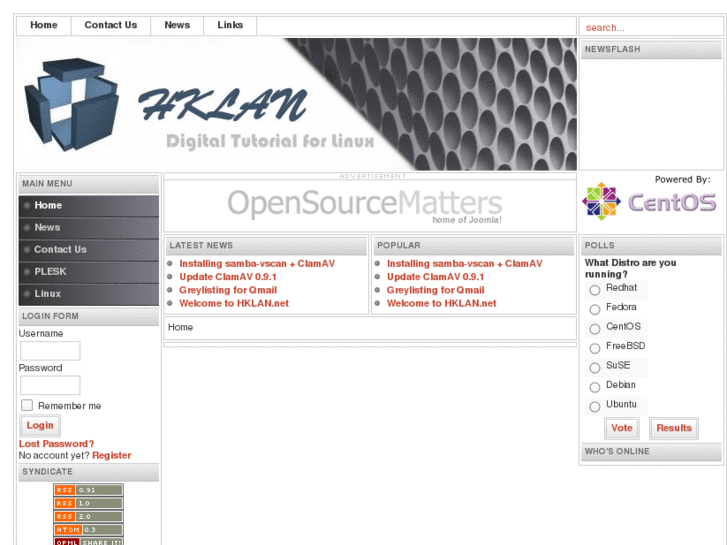Screen dimensions: 727x545
Task: Select the Debian poll option
Action: [x=595, y=387]
